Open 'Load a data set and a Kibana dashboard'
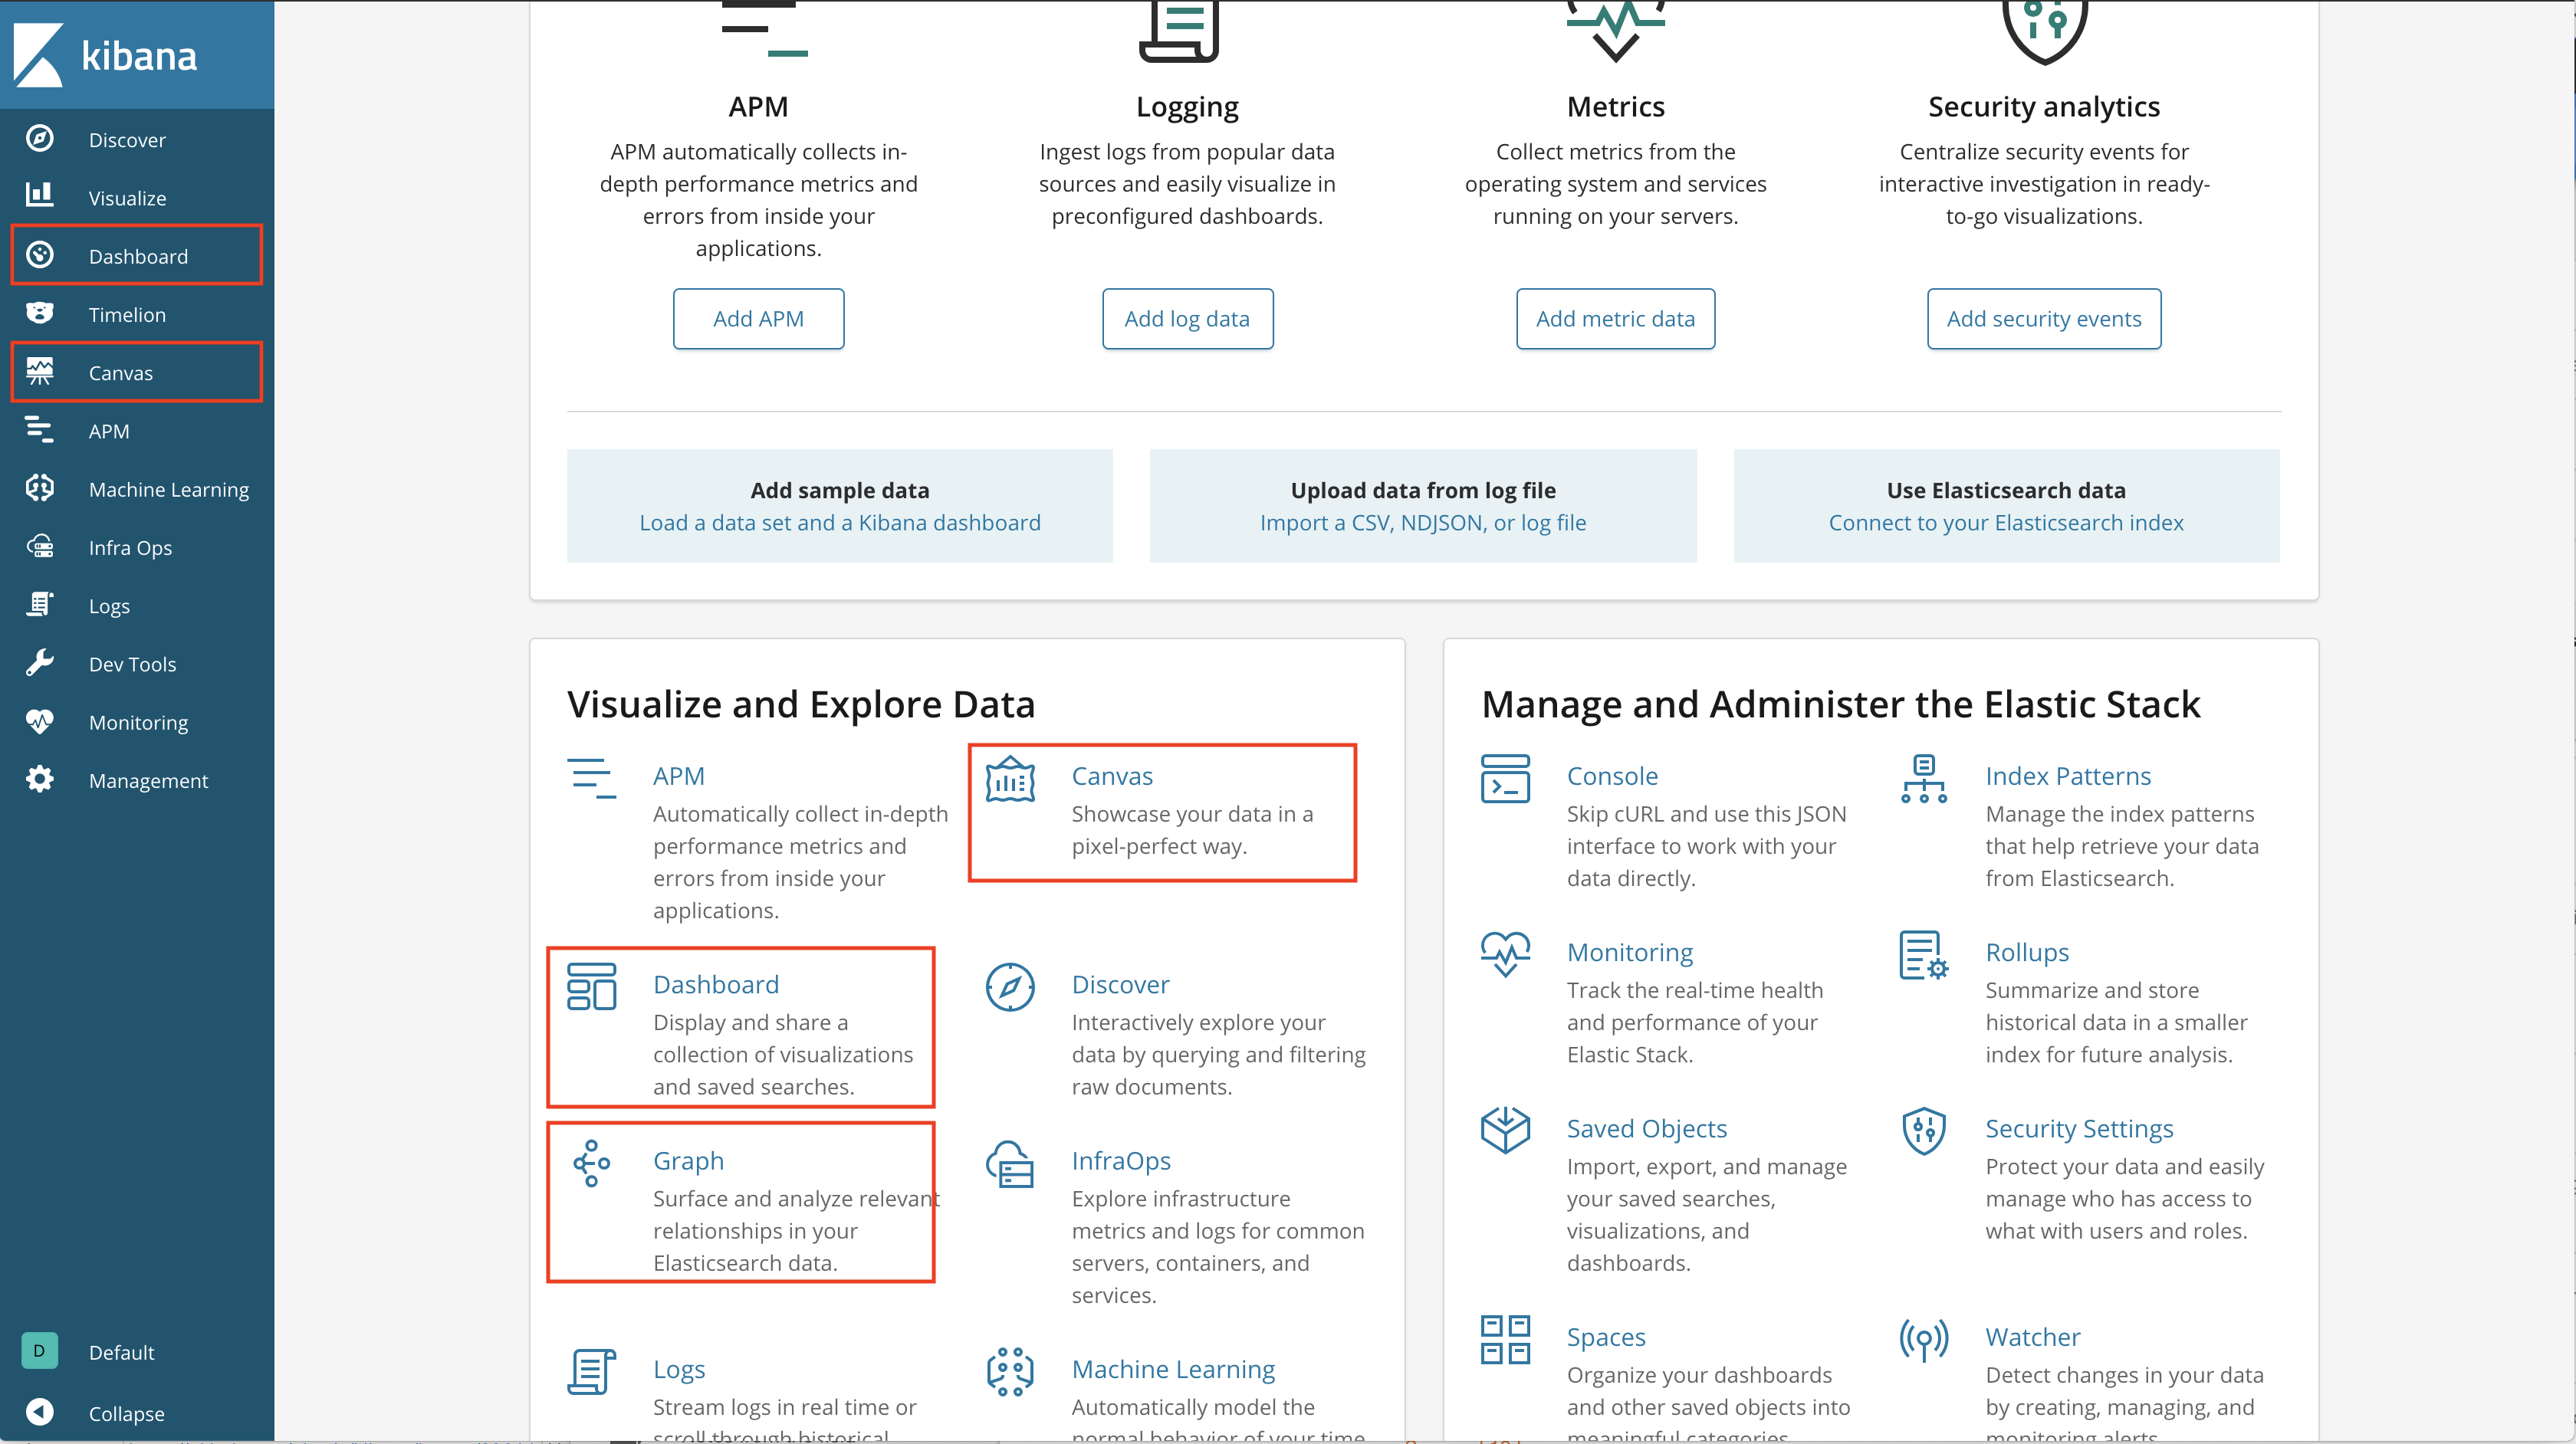The width and height of the screenshot is (2576, 1444). click(840, 523)
